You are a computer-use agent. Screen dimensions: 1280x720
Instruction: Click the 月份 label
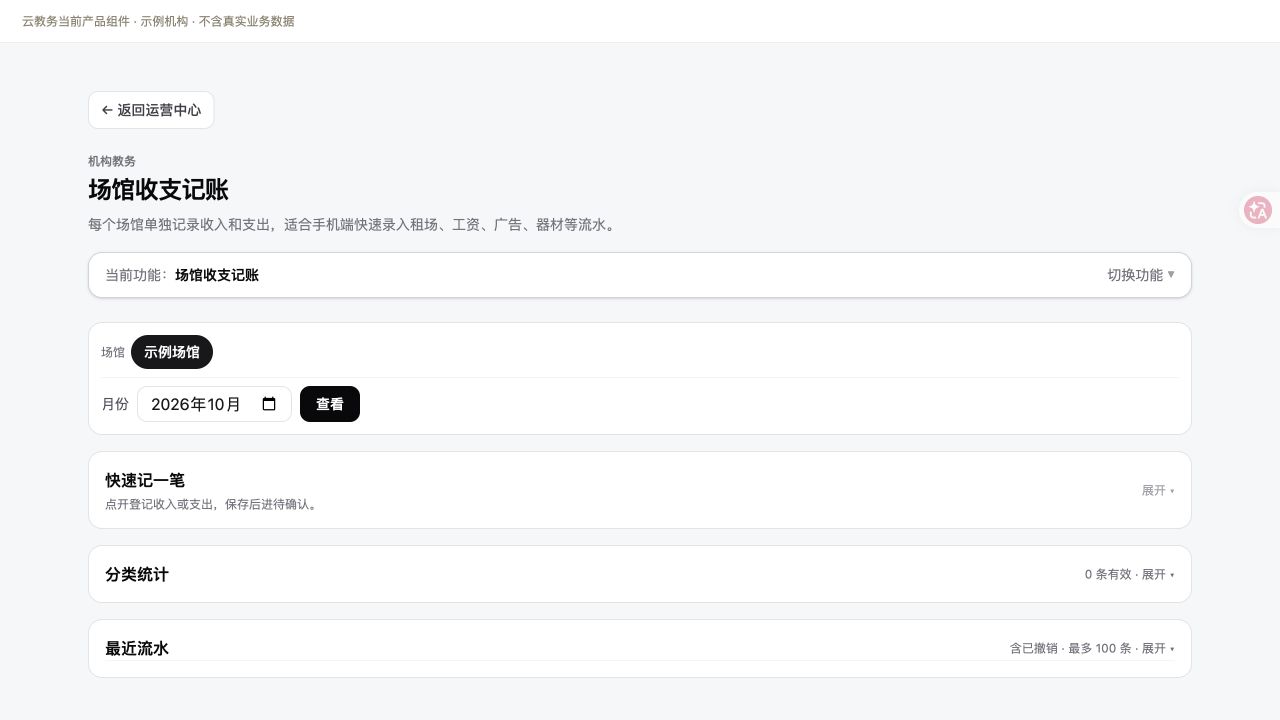click(115, 404)
